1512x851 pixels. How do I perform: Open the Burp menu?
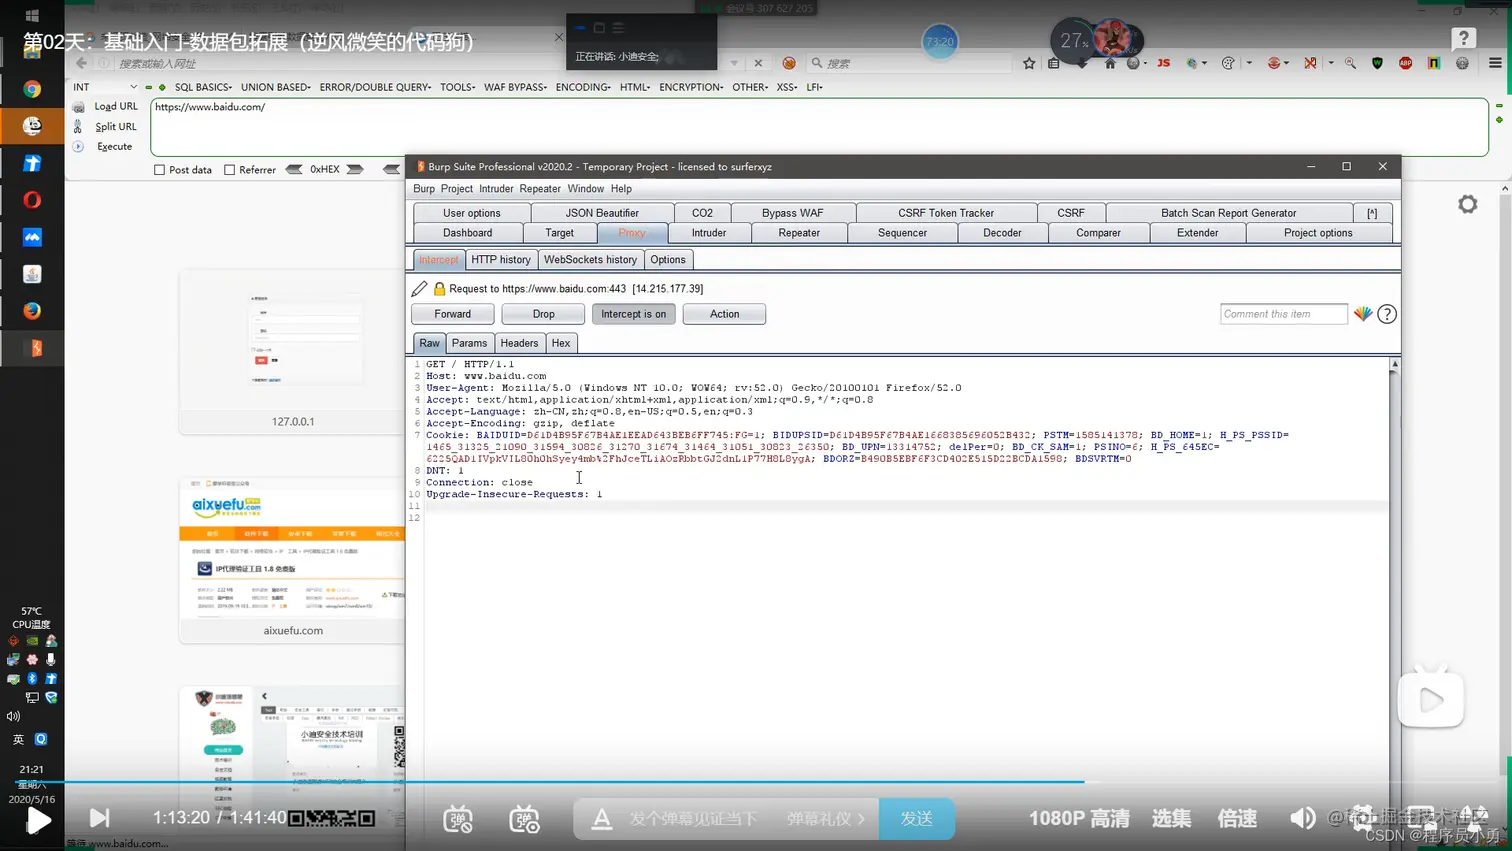424,189
